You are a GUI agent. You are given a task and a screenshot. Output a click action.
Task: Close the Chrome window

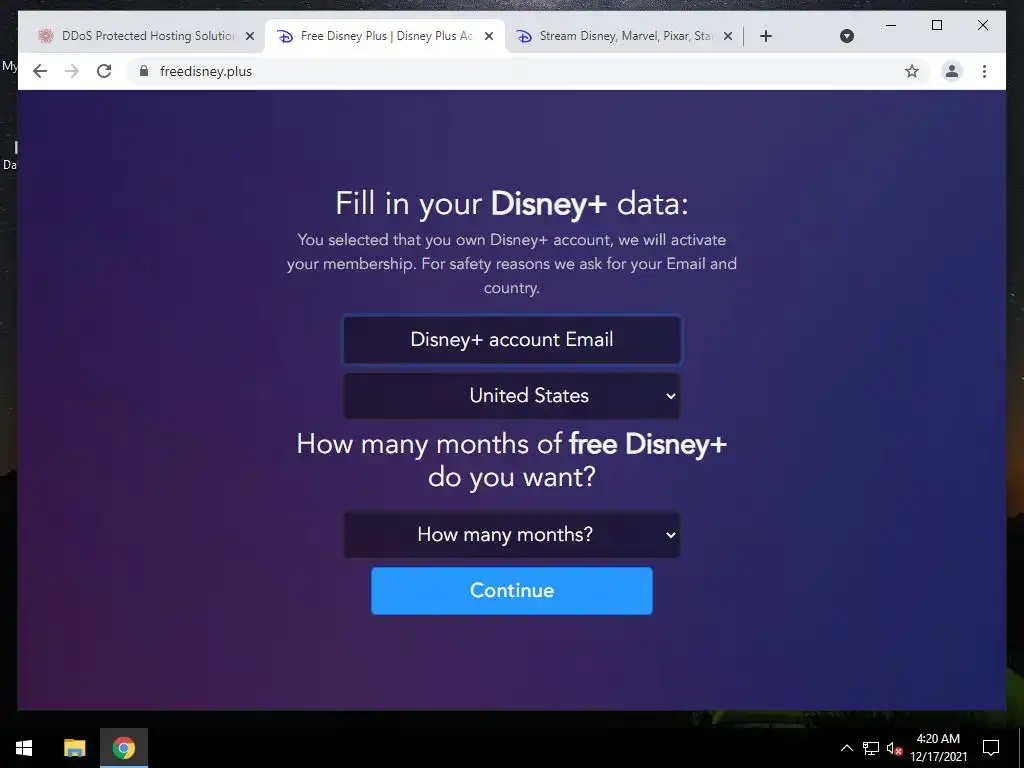(982, 25)
